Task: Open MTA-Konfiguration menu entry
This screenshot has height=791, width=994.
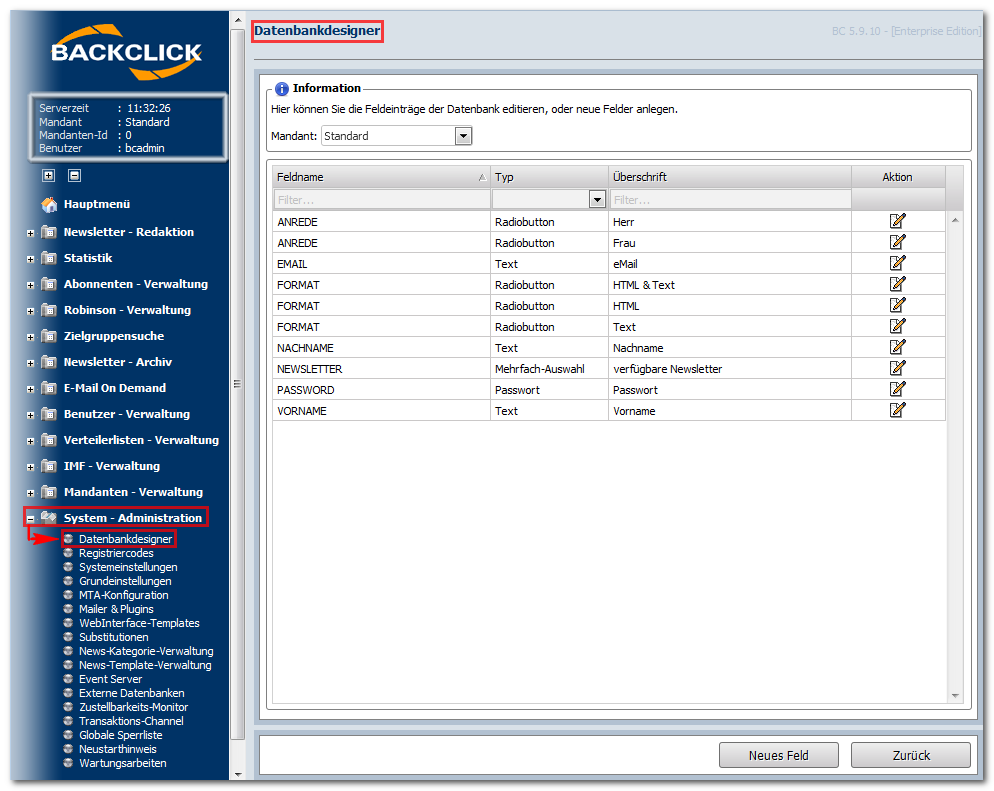Action: point(124,595)
